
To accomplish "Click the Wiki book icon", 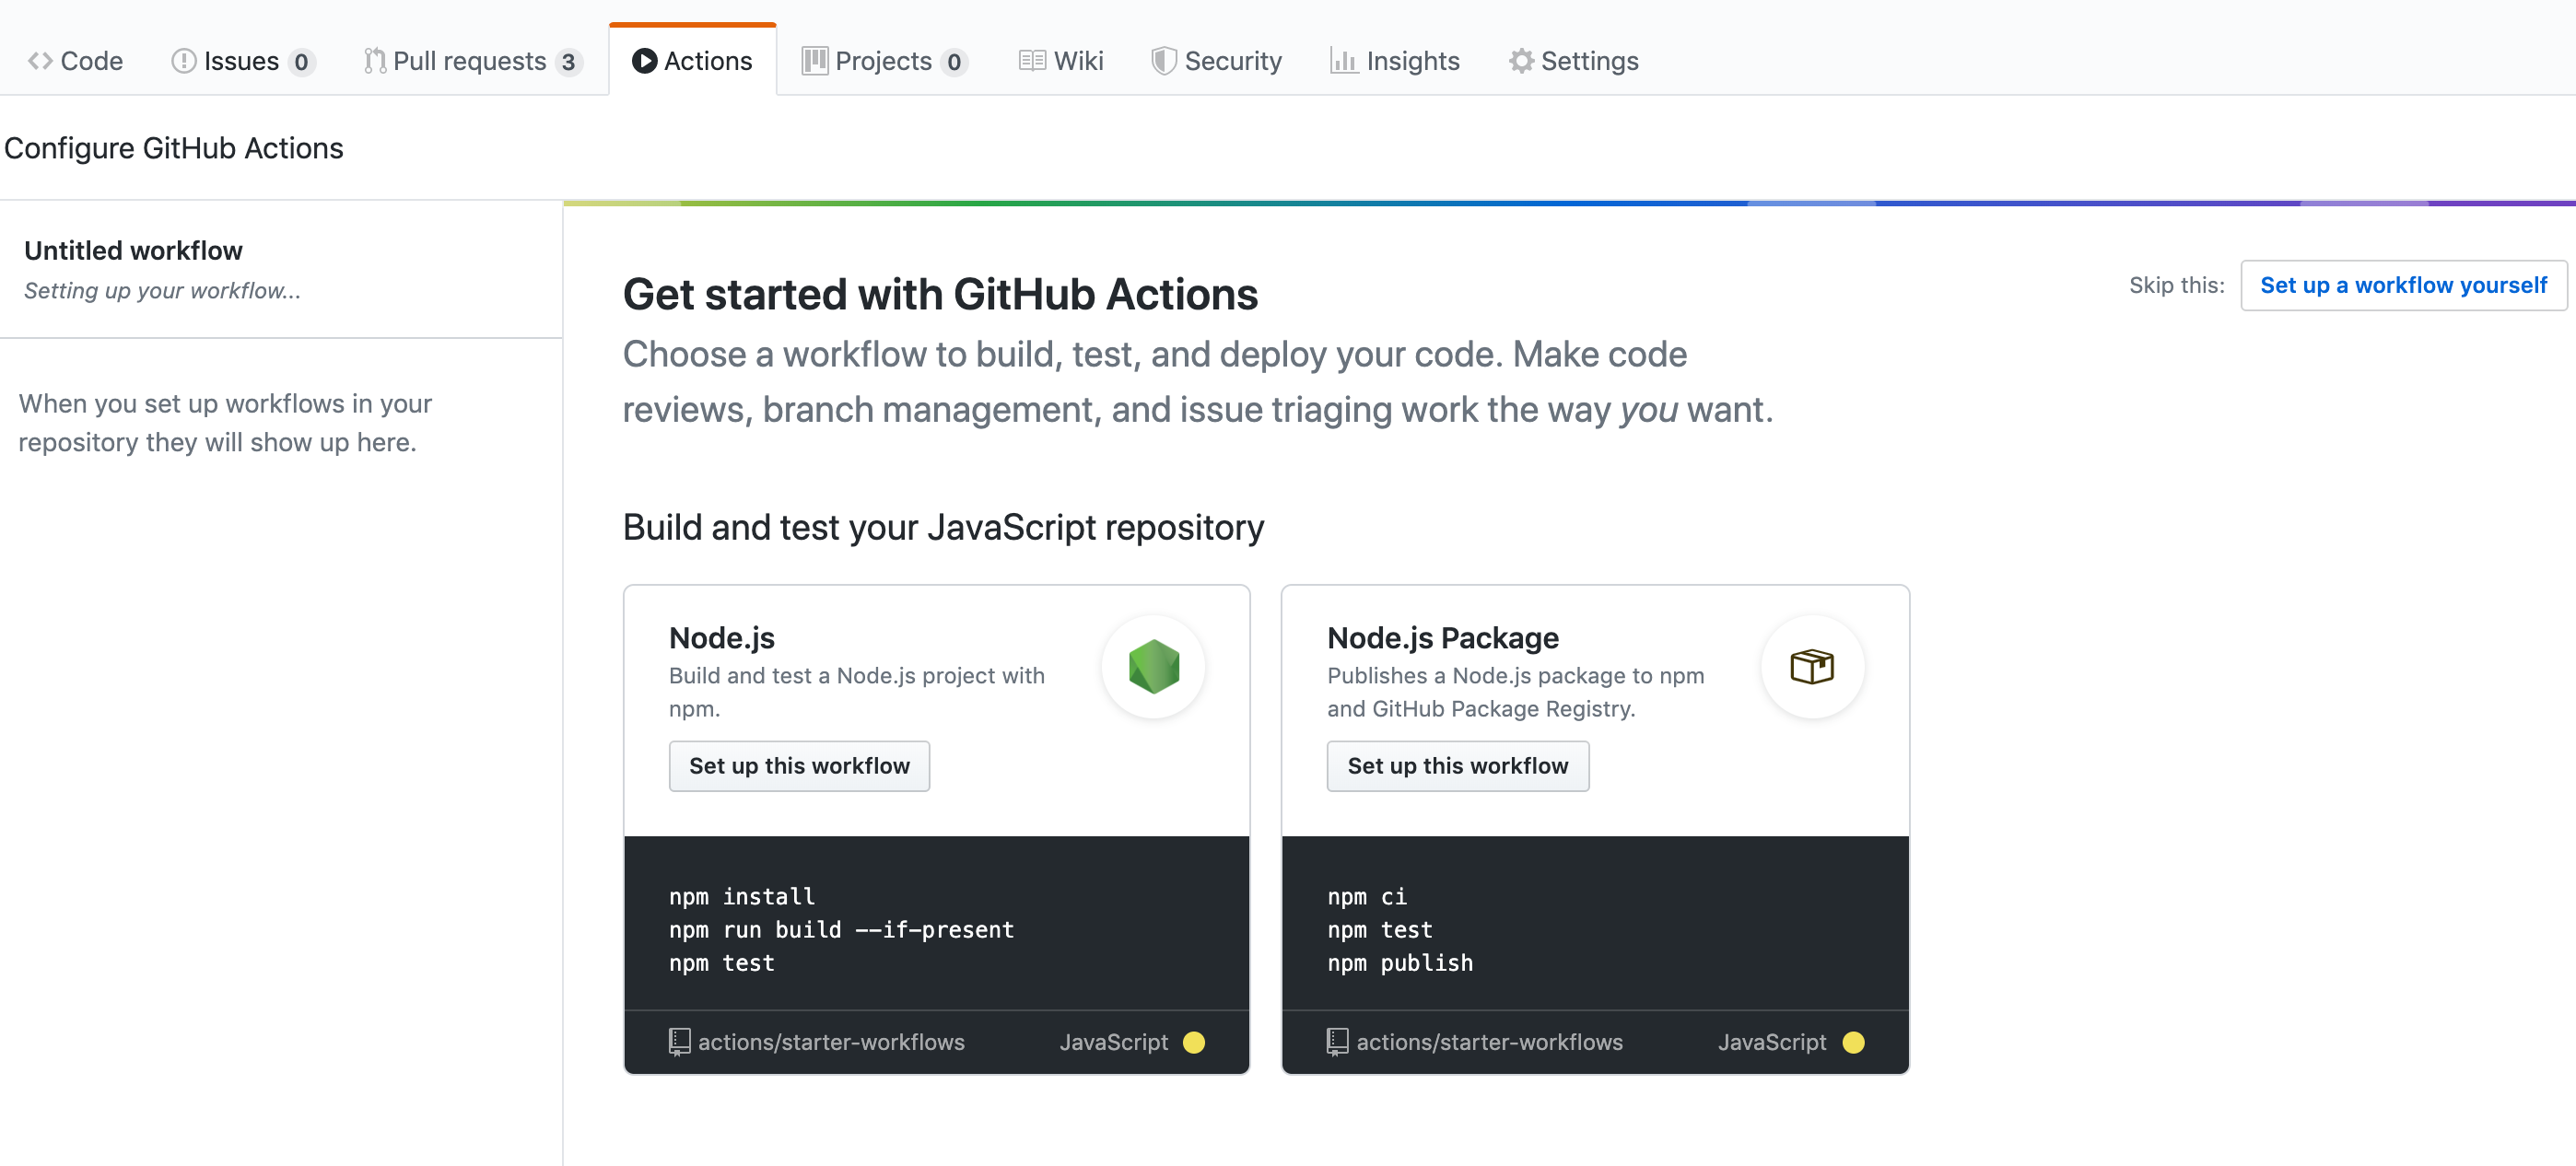I will (1031, 60).
